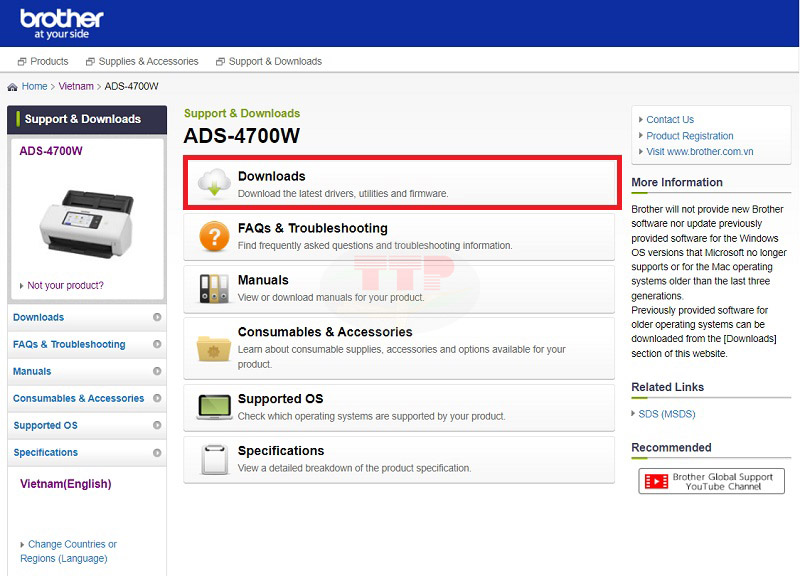Expand Downloads arrow in left sidebar
Image resolution: width=800 pixels, height=576 pixels.
point(157,317)
